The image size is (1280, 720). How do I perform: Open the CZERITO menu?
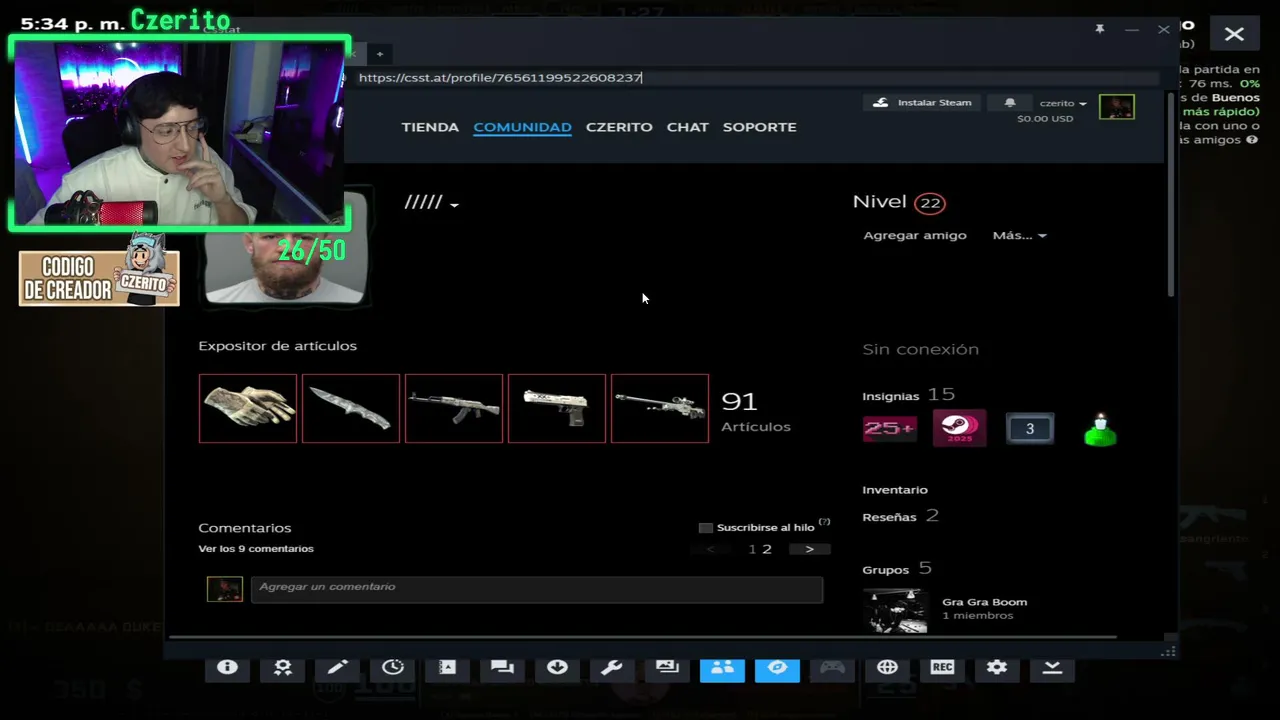coord(619,127)
